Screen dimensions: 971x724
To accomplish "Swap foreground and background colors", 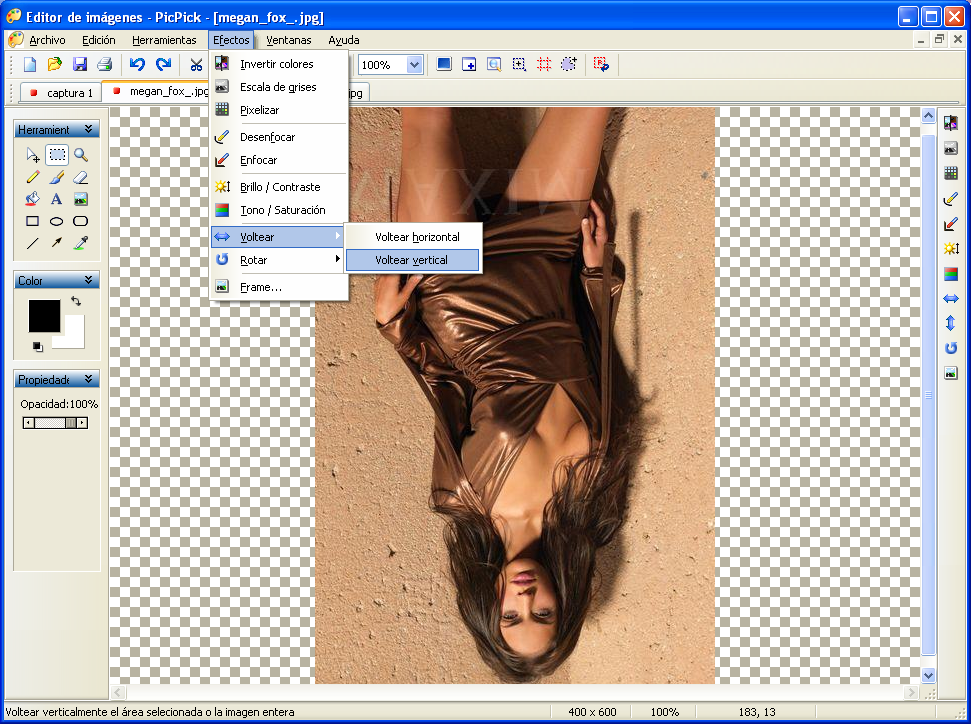I will pyautogui.click(x=76, y=301).
